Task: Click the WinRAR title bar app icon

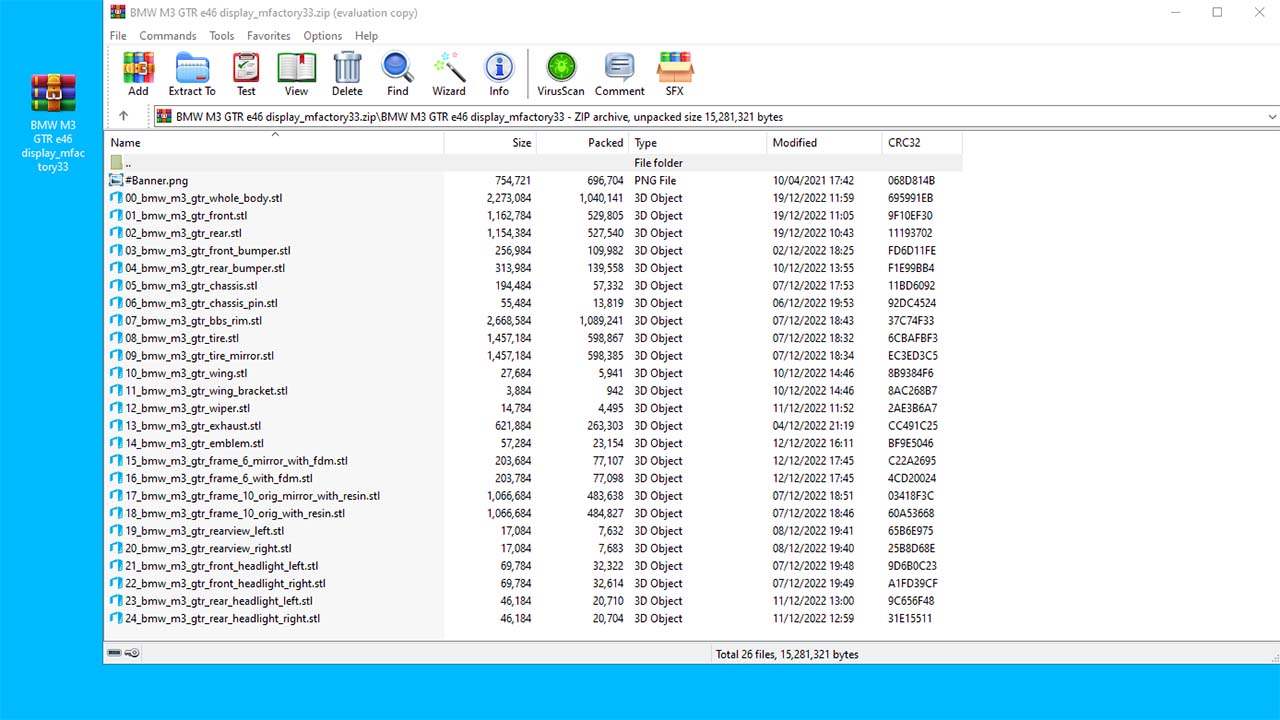Action: click(118, 12)
